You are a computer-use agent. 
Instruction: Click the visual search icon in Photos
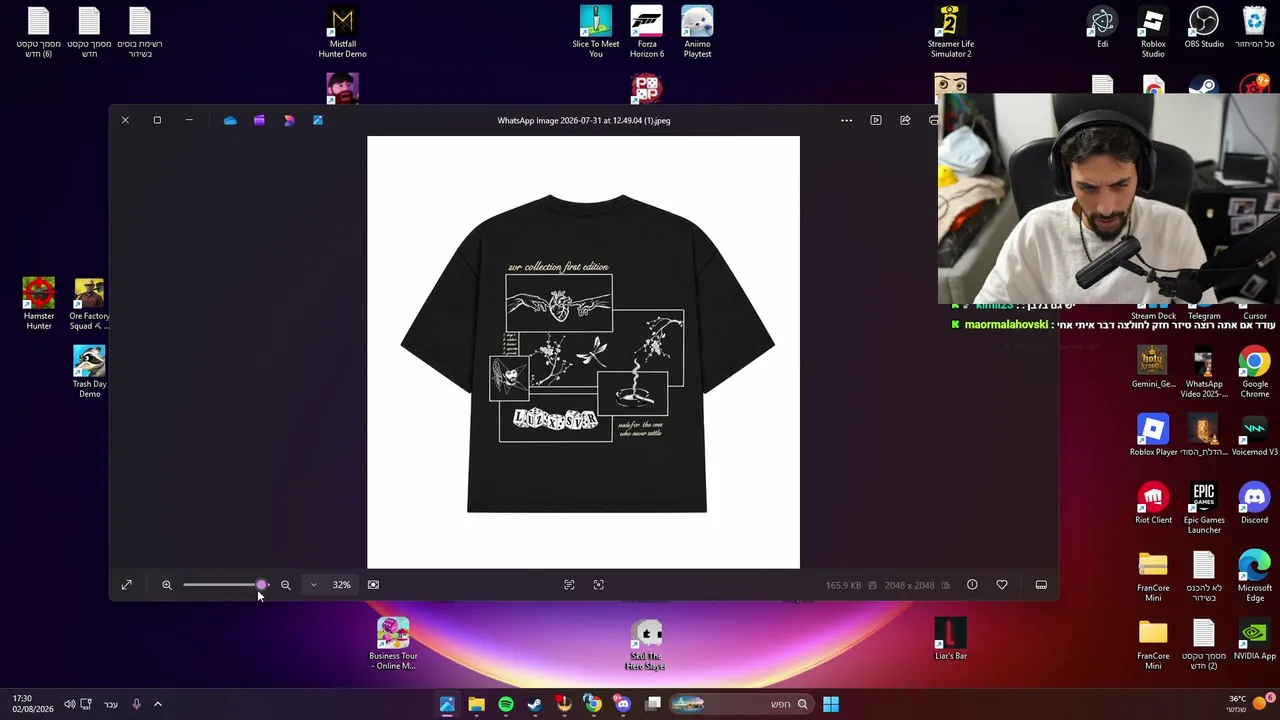(x=599, y=585)
